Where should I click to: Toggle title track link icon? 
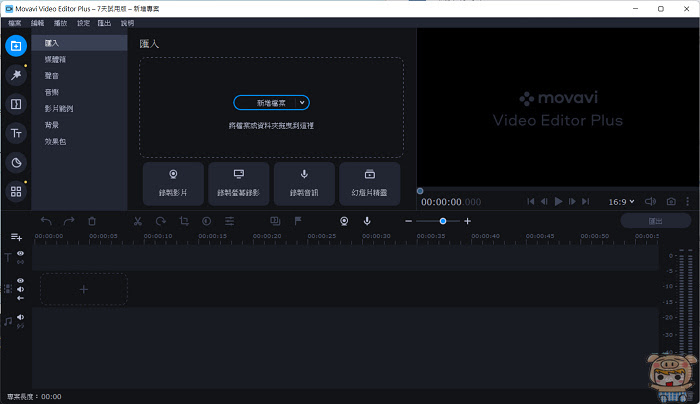21,262
